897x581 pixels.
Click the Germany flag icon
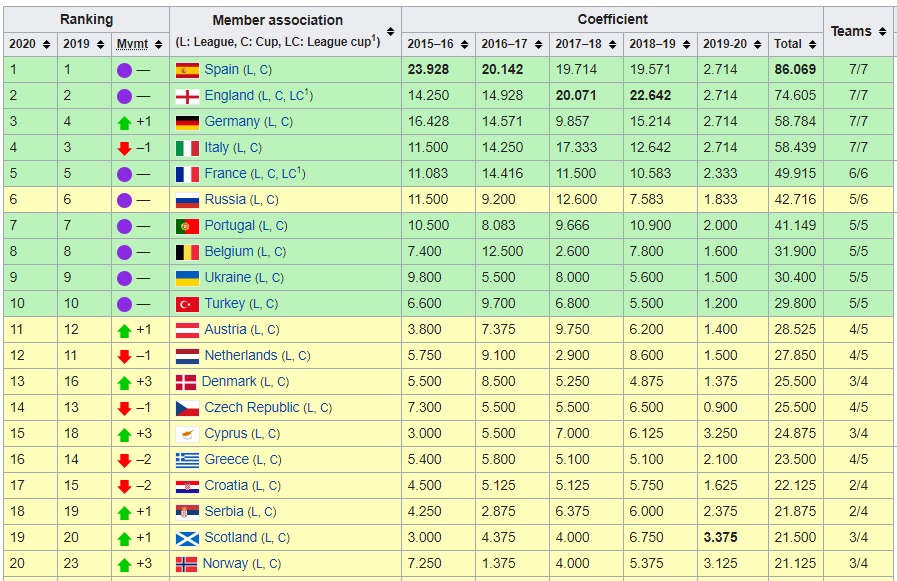[x=187, y=122]
